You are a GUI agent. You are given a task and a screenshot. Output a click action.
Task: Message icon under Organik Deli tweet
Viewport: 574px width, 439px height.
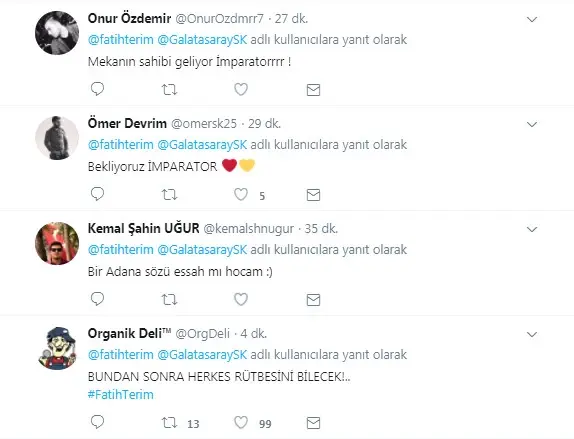click(313, 423)
